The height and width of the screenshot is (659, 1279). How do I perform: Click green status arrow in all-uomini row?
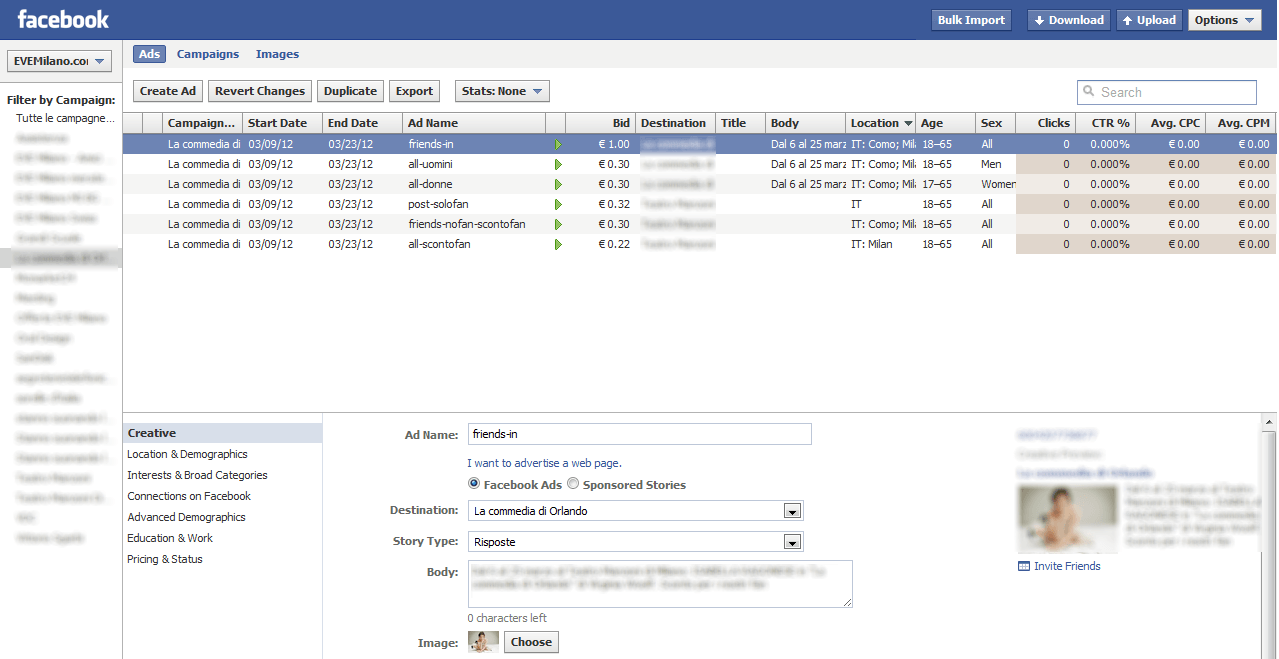tap(558, 165)
